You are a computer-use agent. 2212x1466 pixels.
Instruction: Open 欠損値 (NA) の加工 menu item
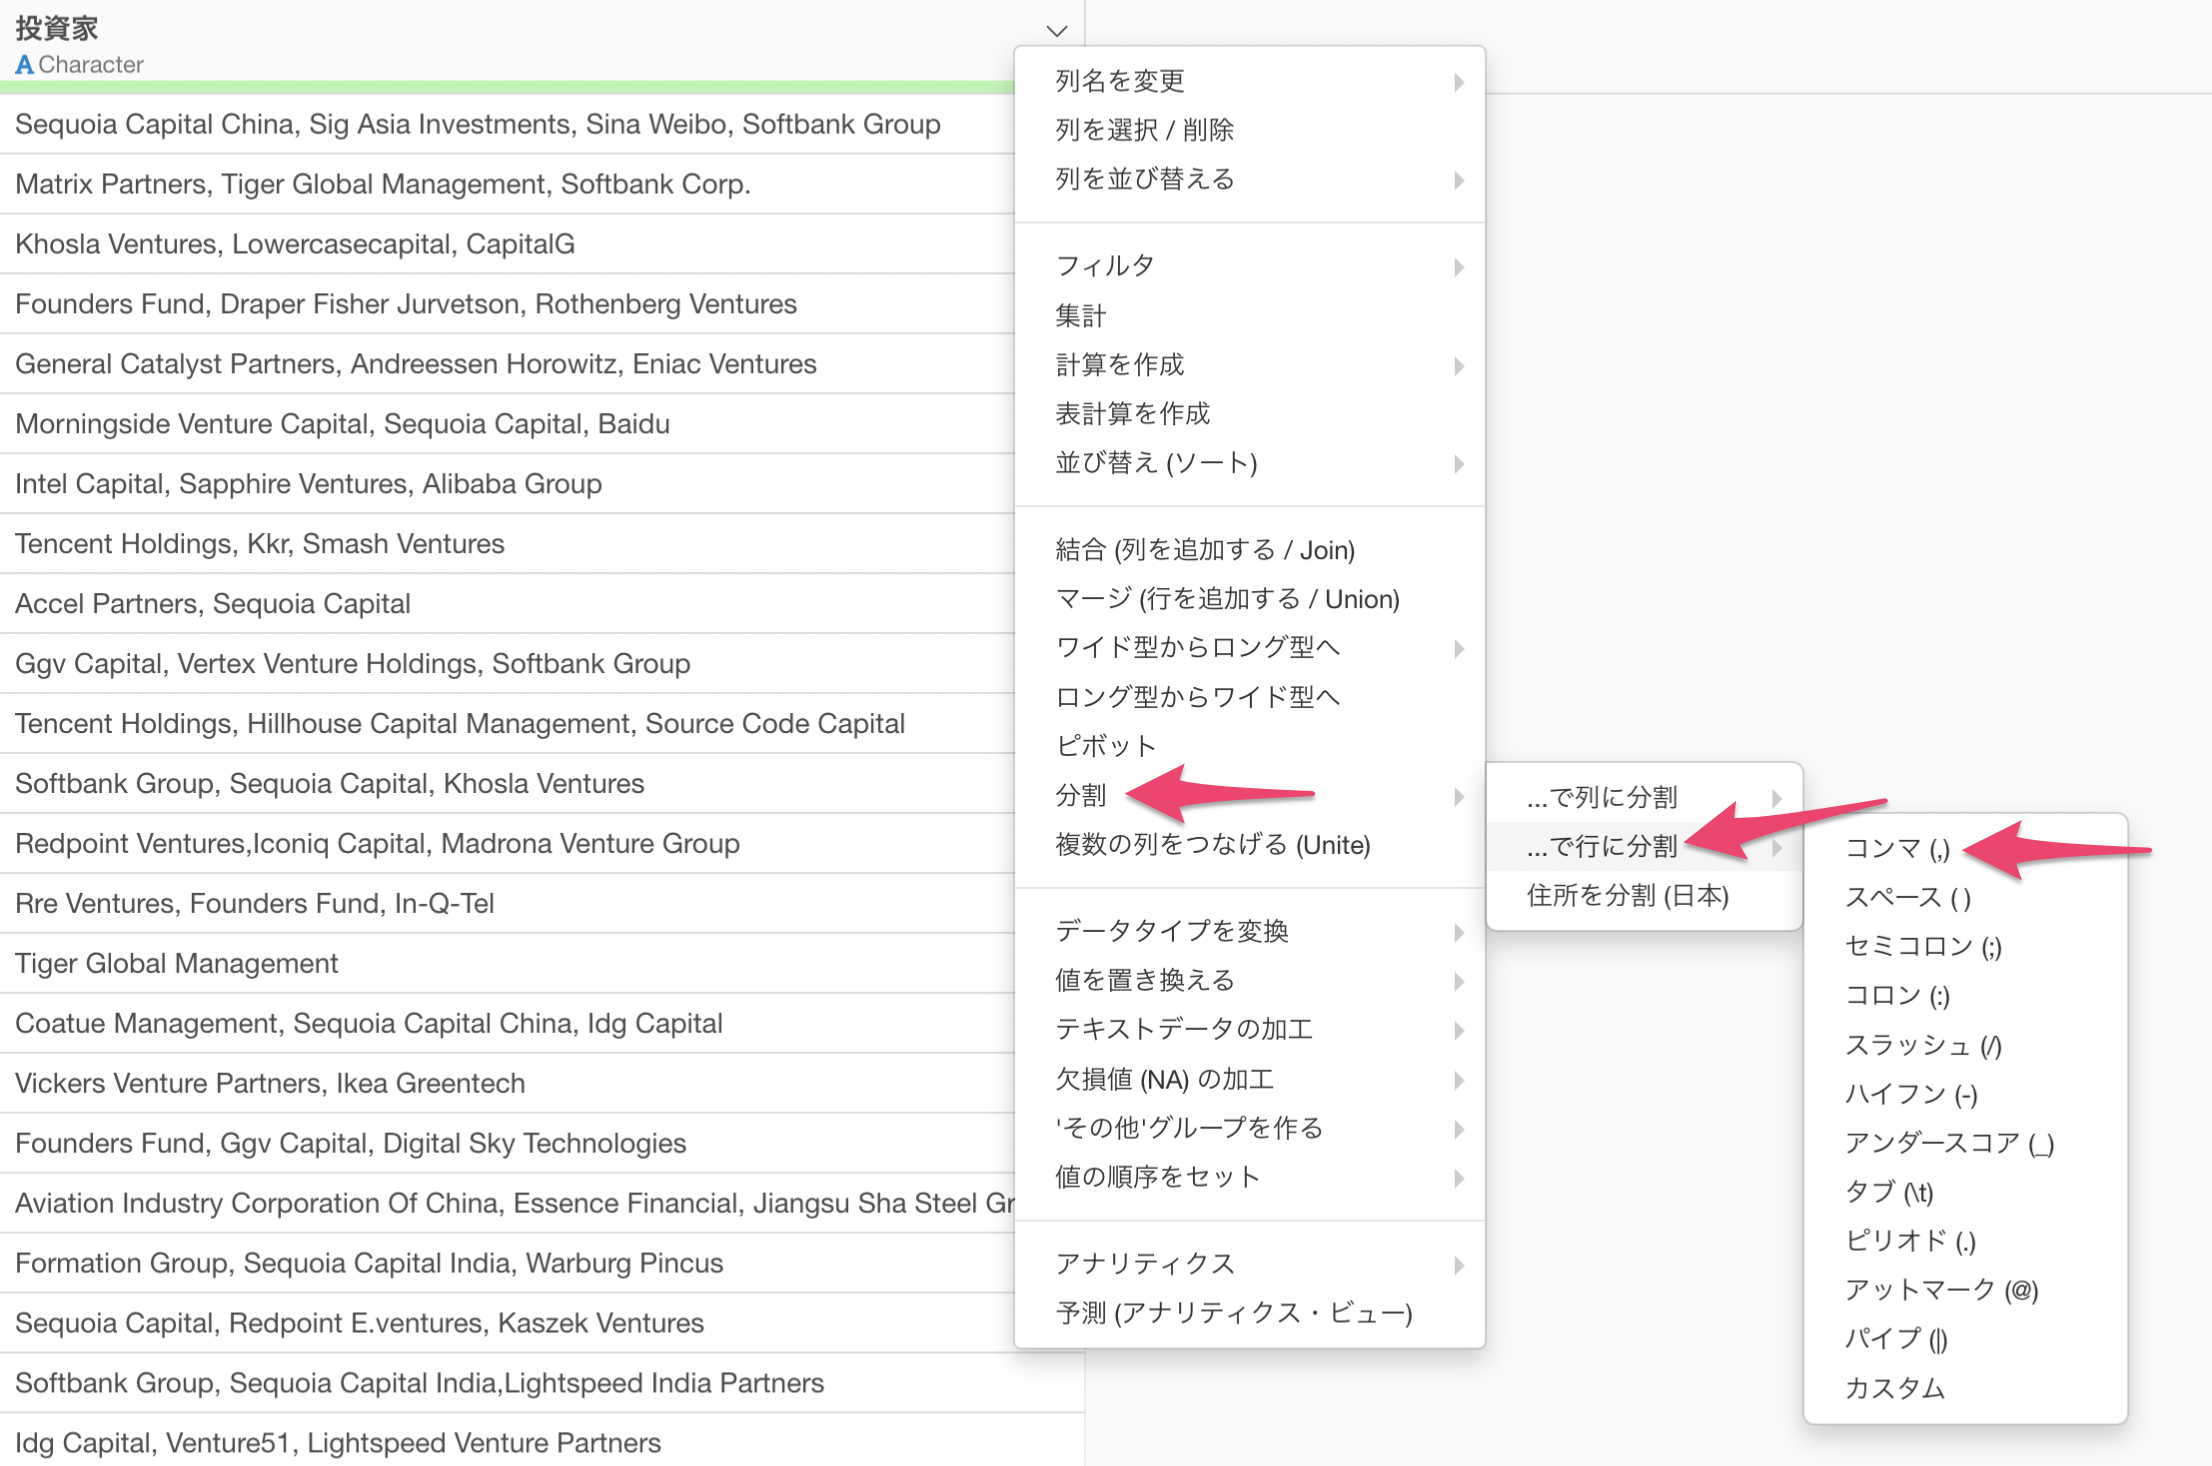[x=1249, y=1080]
